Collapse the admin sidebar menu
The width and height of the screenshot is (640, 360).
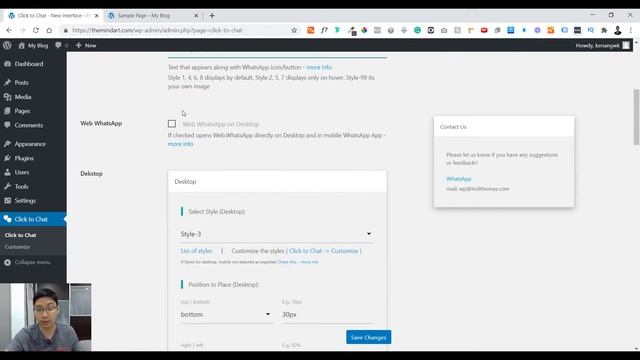pyautogui.click(x=27, y=262)
